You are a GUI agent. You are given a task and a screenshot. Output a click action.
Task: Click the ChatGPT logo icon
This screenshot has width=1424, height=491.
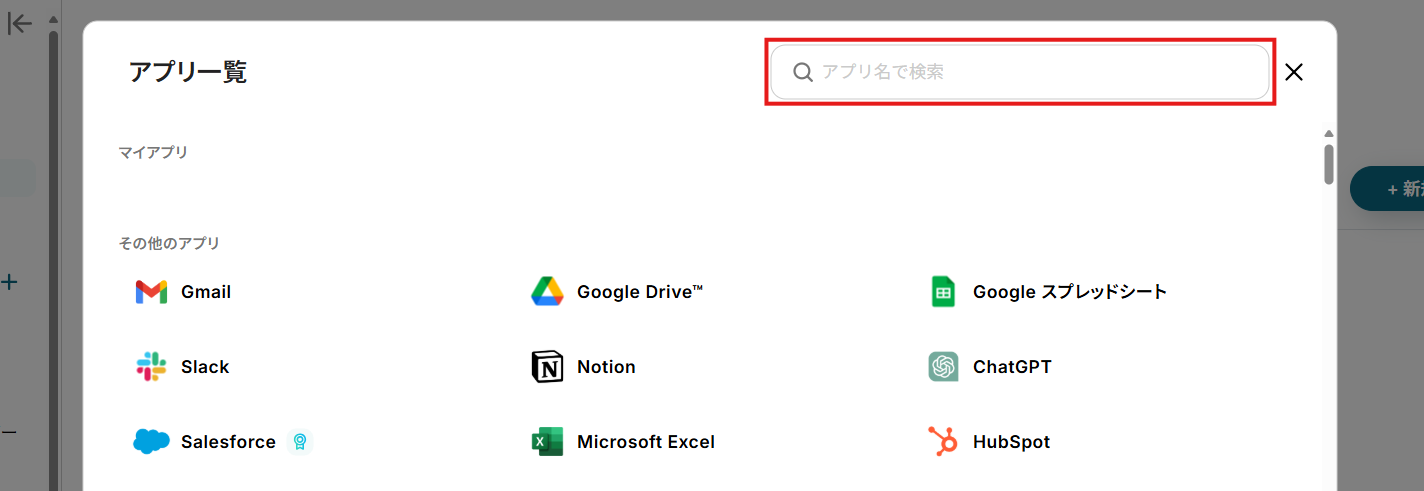pyautogui.click(x=943, y=367)
